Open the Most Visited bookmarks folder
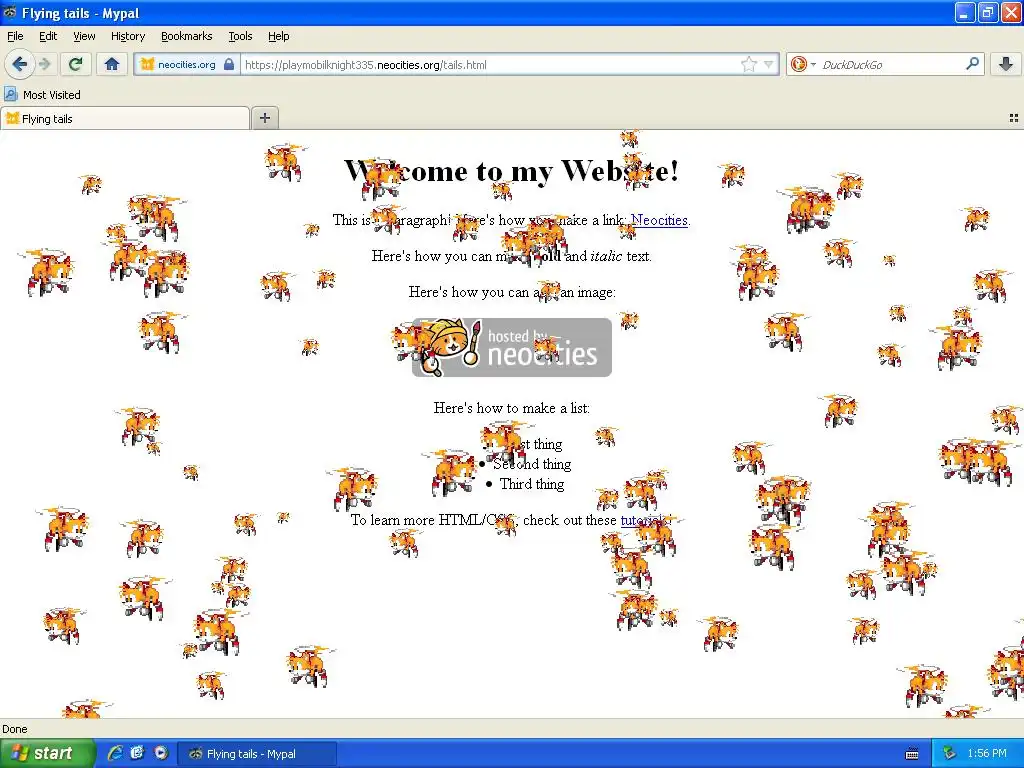This screenshot has width=1024, height=768. (x=42, y=95)
